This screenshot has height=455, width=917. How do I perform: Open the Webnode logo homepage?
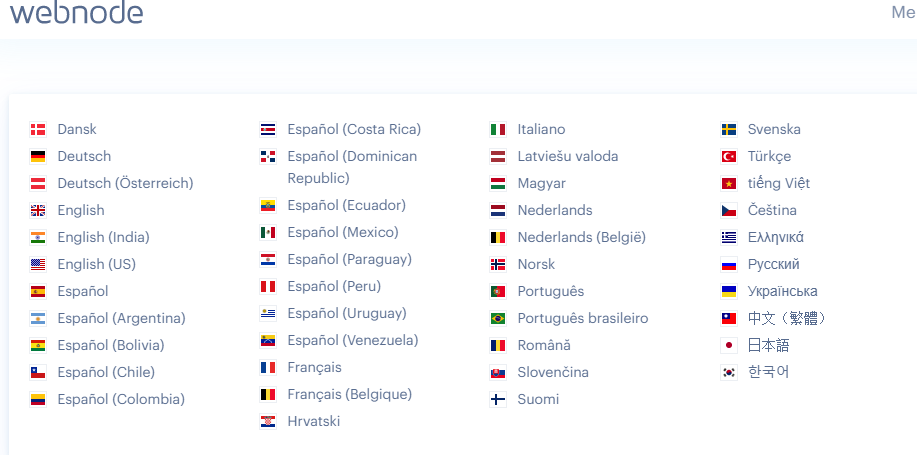(77, 12)
